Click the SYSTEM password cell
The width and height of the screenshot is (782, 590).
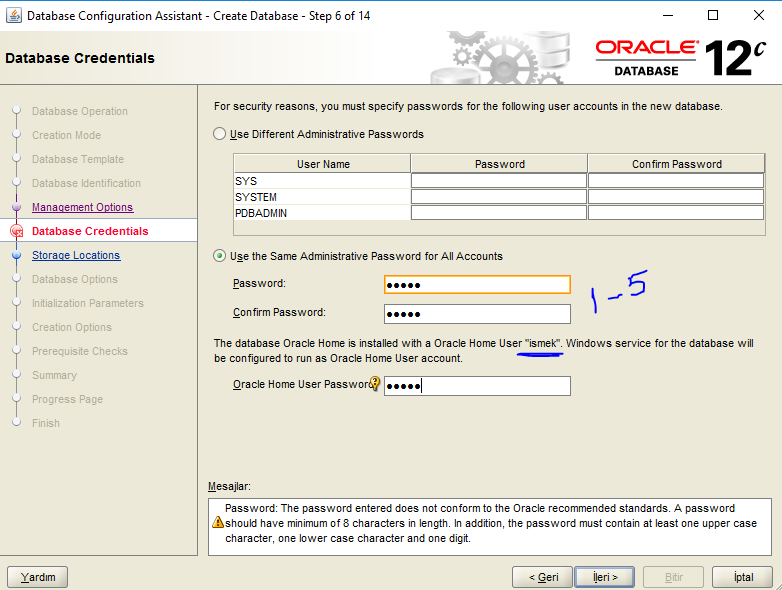tap(499, 197)
